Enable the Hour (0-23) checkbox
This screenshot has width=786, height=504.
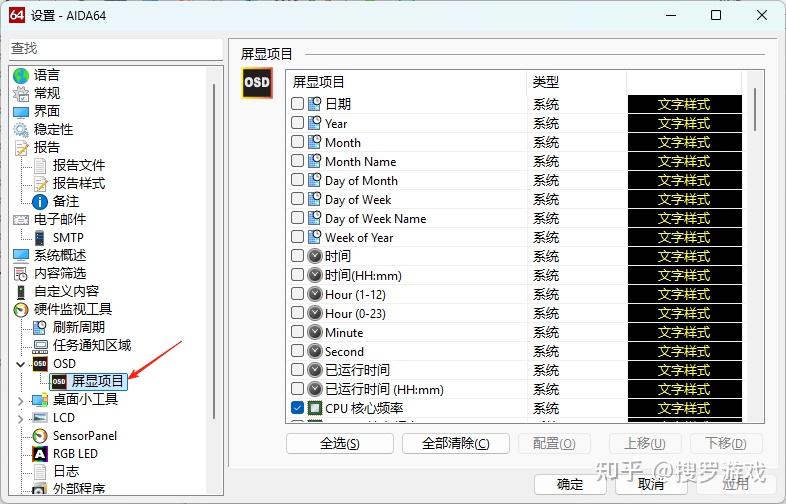point(297,313)
